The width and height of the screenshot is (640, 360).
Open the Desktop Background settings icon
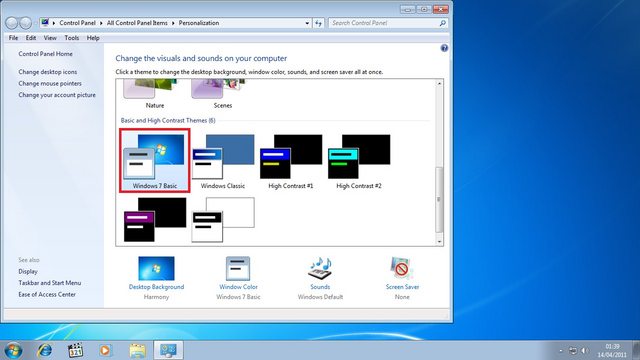[x=156, y=269]
